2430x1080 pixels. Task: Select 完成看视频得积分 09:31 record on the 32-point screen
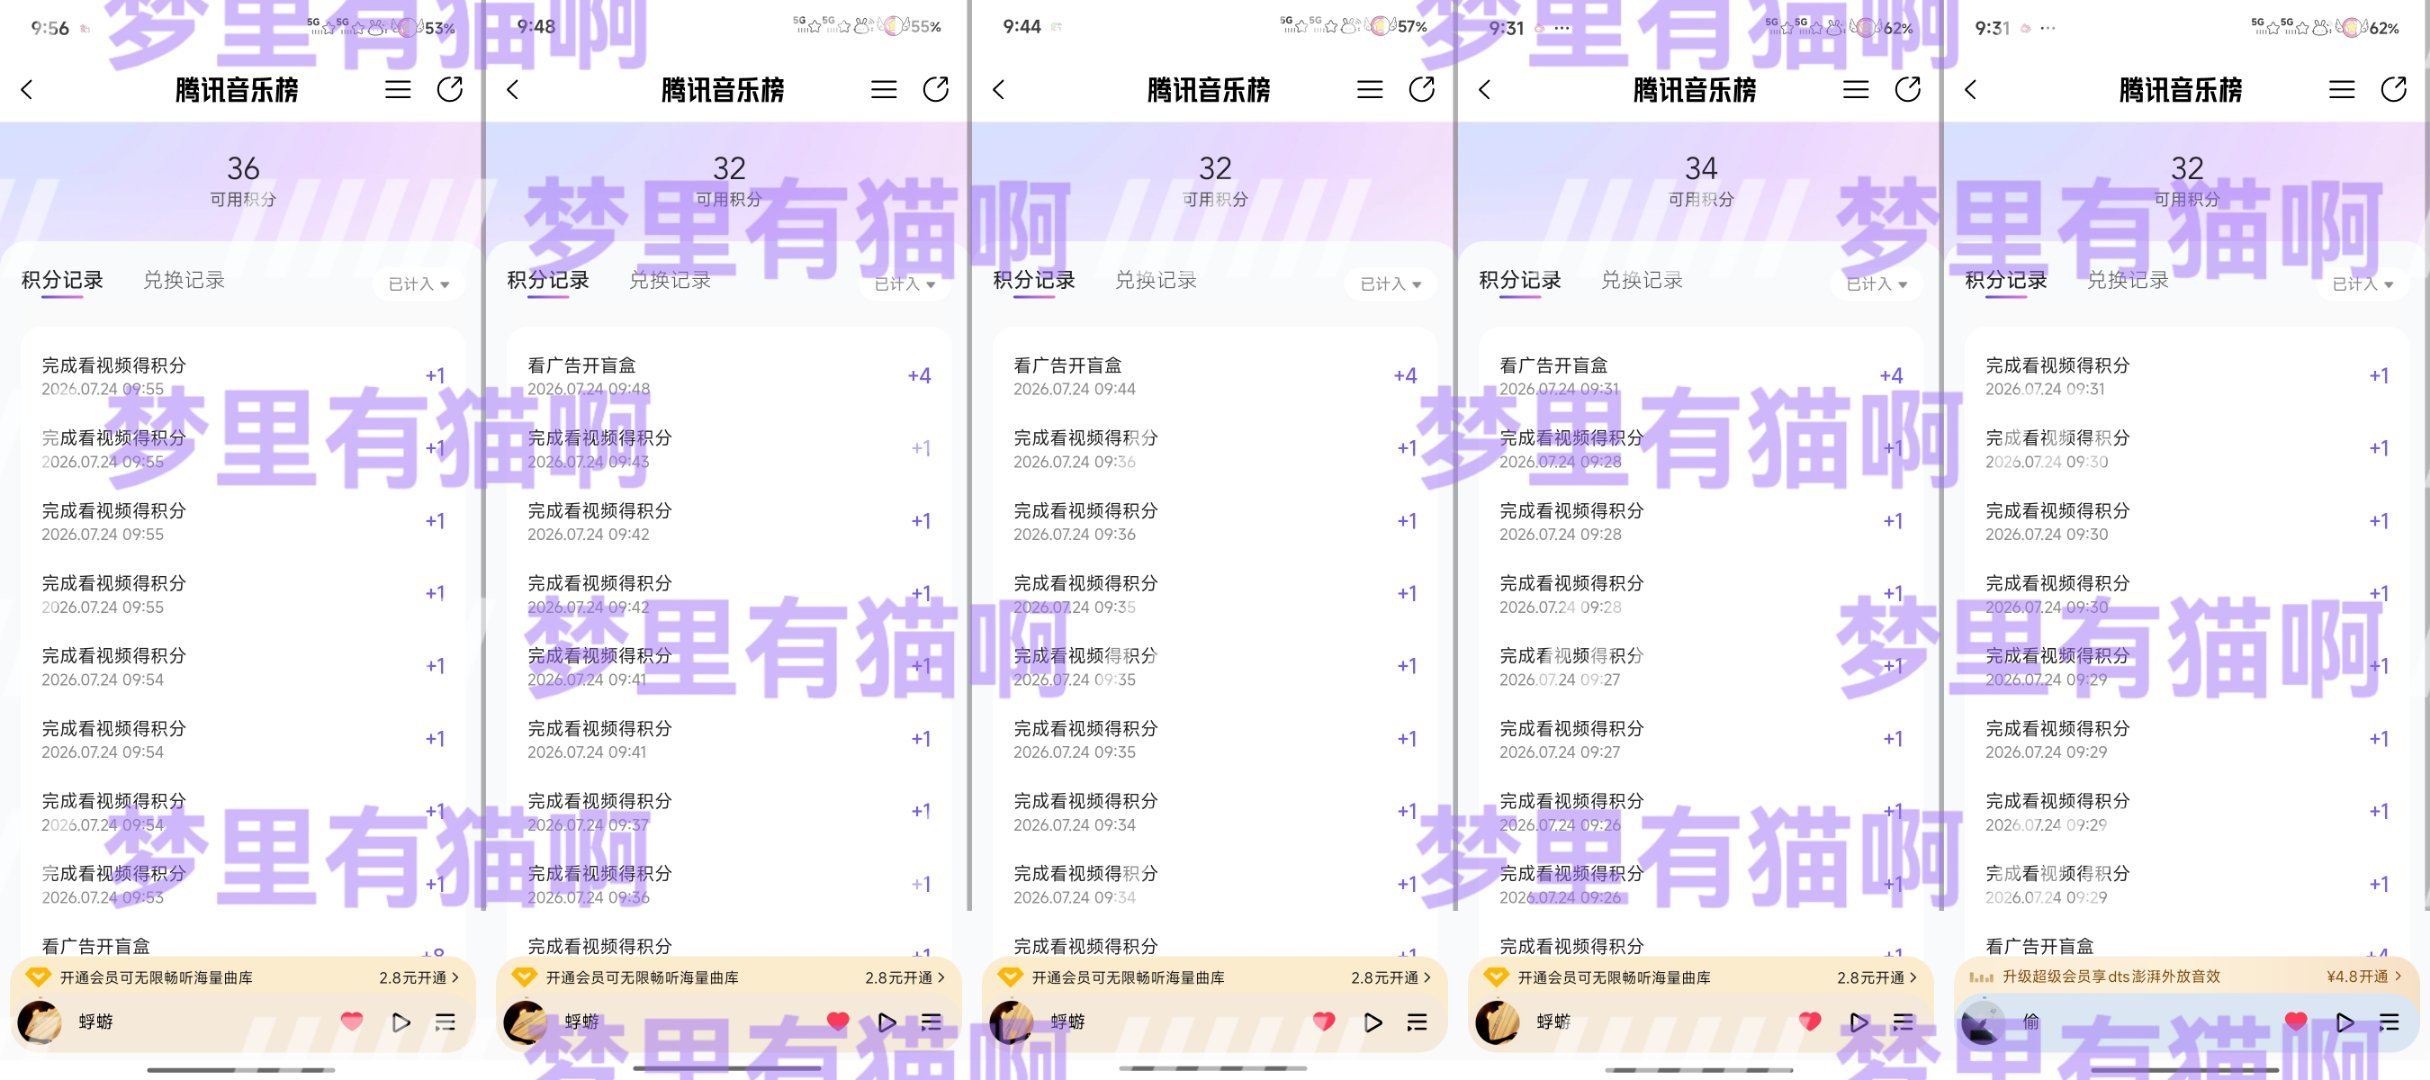2187,376
